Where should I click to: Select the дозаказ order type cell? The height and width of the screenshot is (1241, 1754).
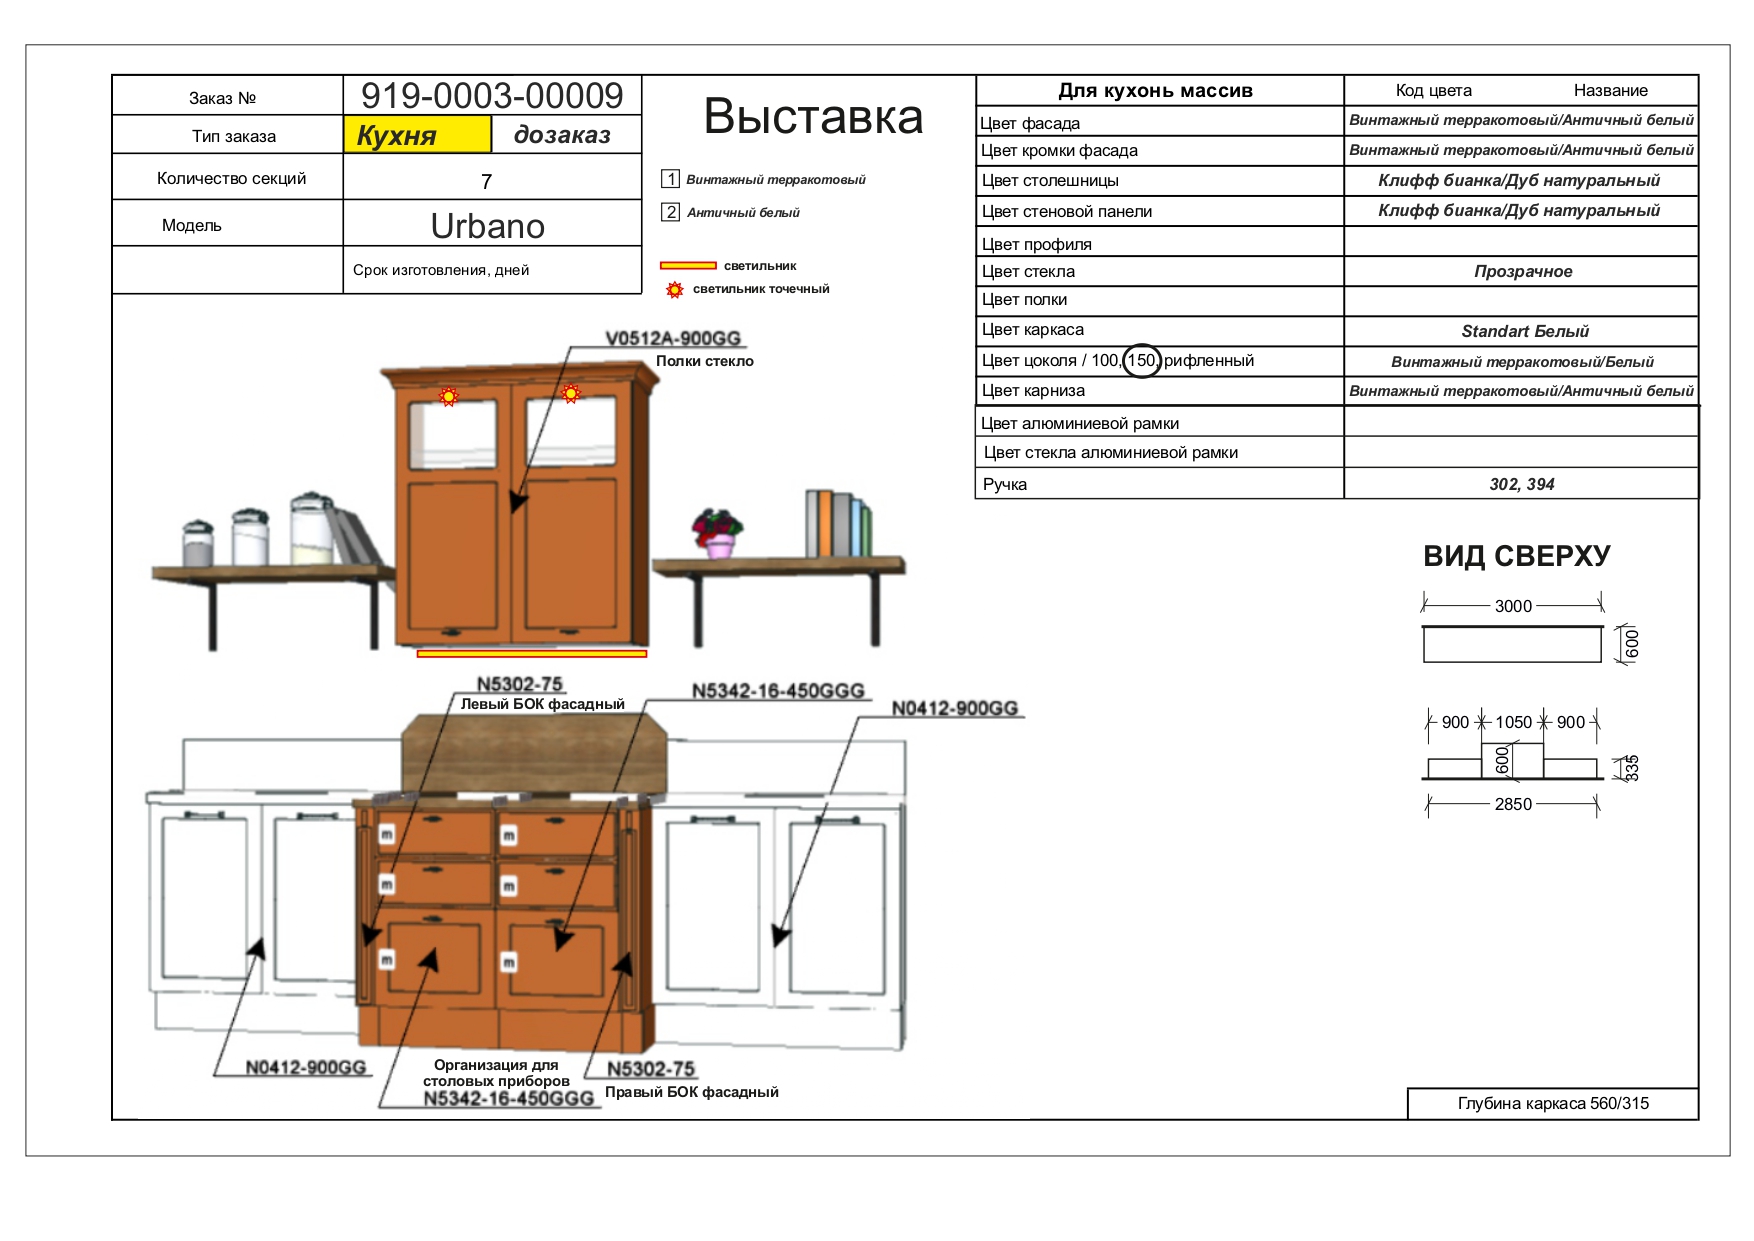pos(565,135)
